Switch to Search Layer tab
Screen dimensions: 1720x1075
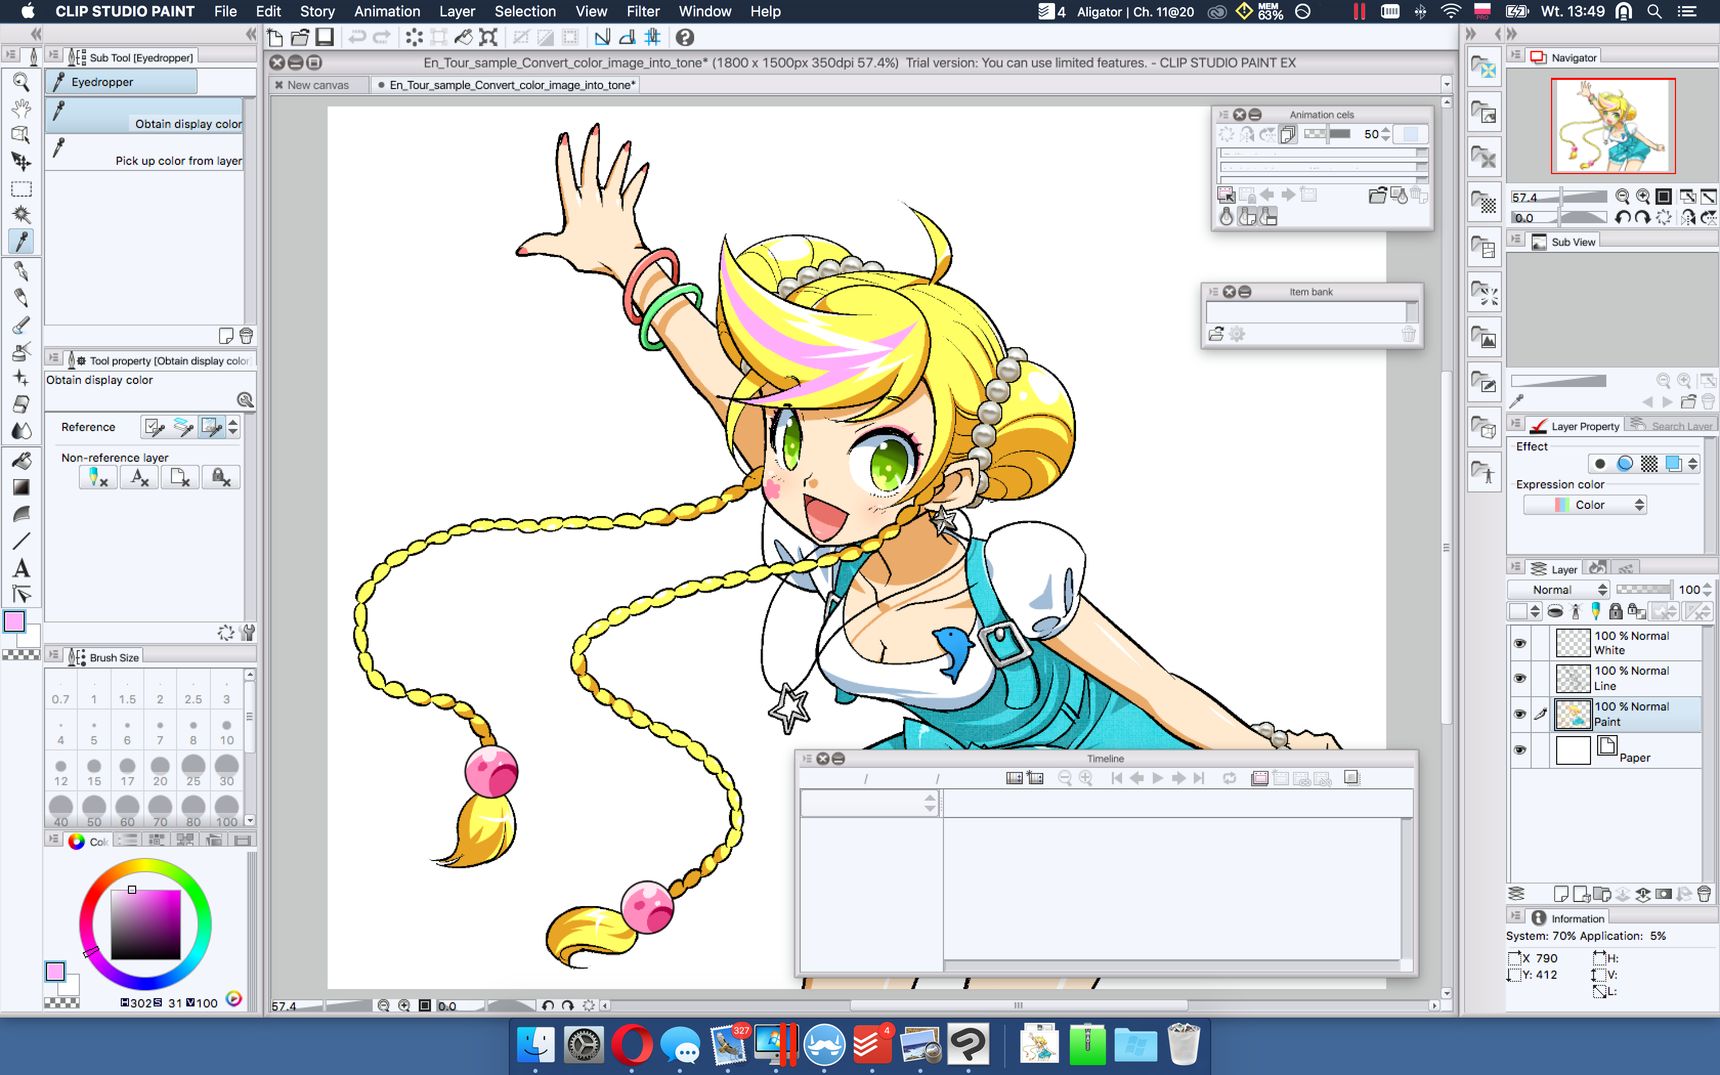1672,425
